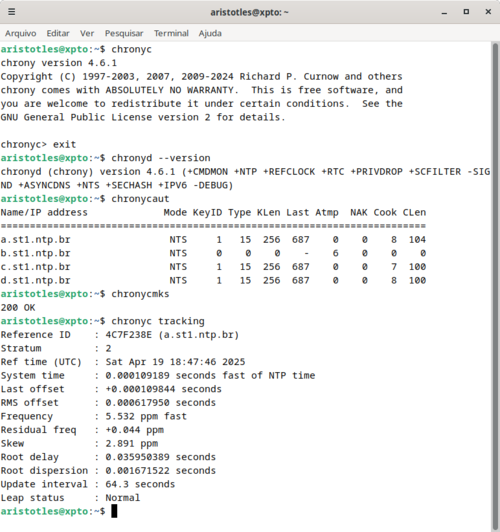Maximize the terminal window
Screen dimensions: 500x532
pos(466,12)
